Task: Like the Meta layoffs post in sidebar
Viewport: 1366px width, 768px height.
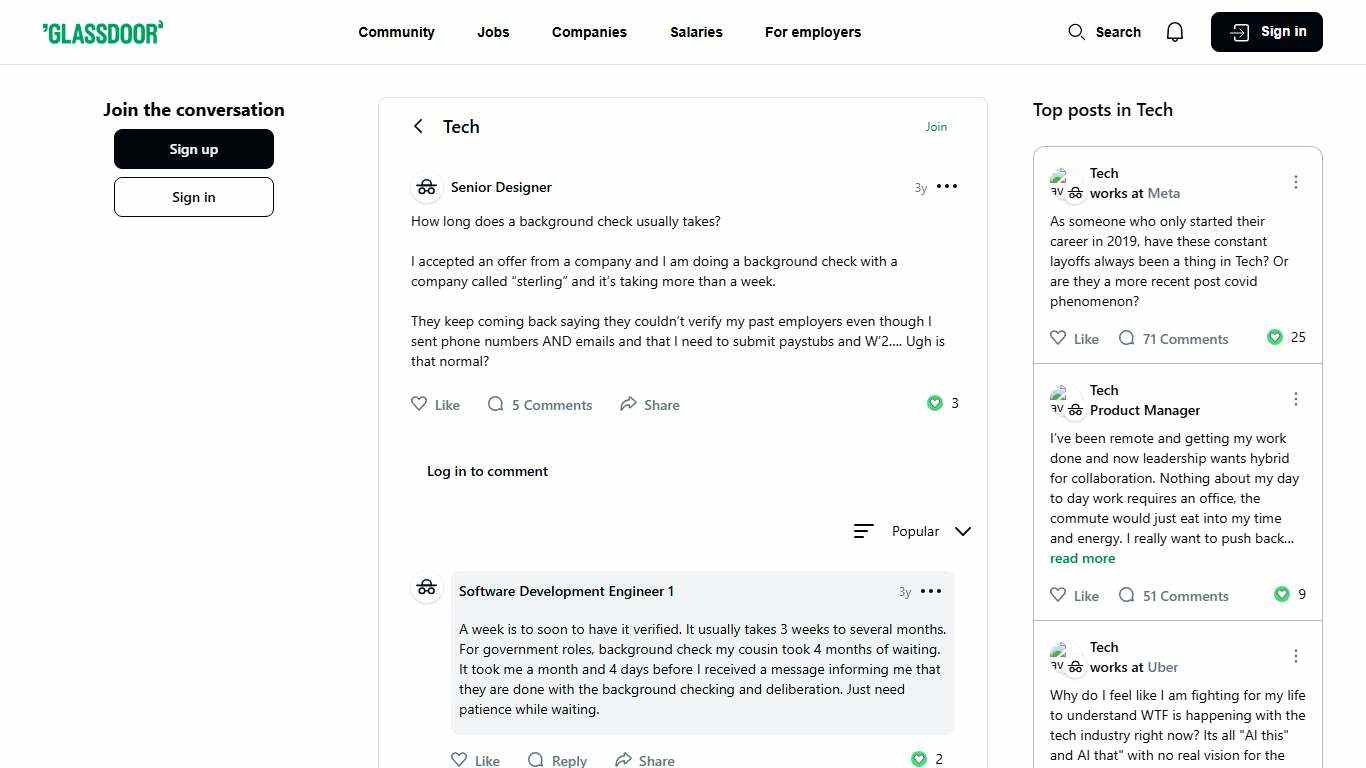Action: click(1058, 338)
